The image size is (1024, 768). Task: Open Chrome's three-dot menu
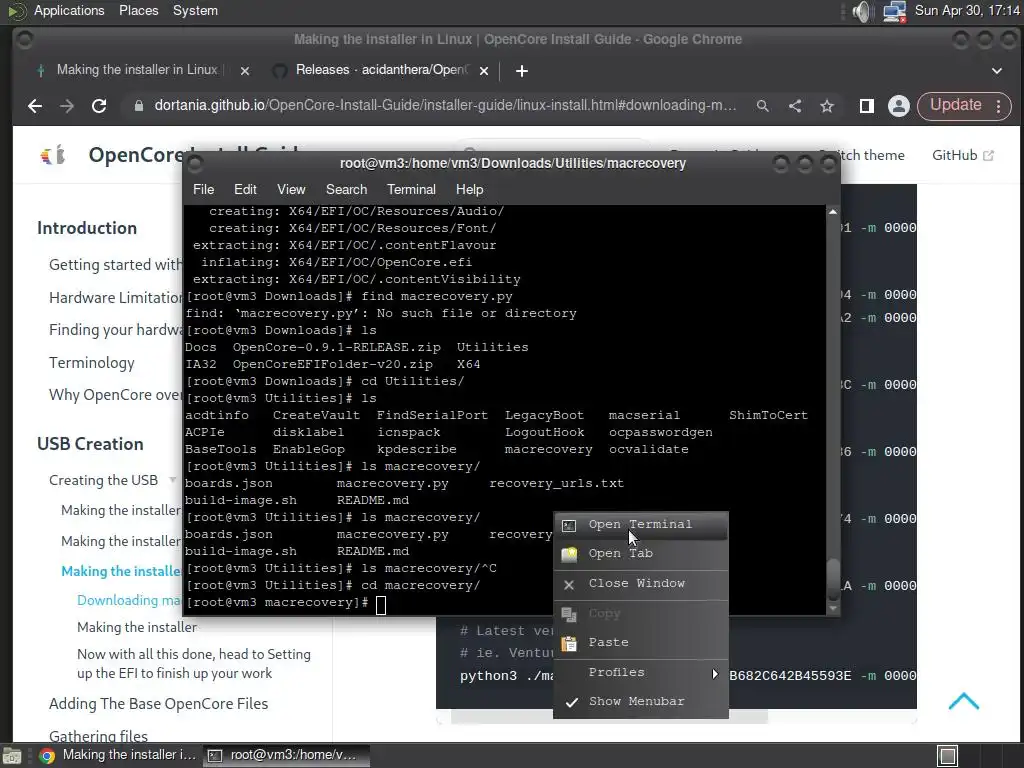[x=999, y=106]
